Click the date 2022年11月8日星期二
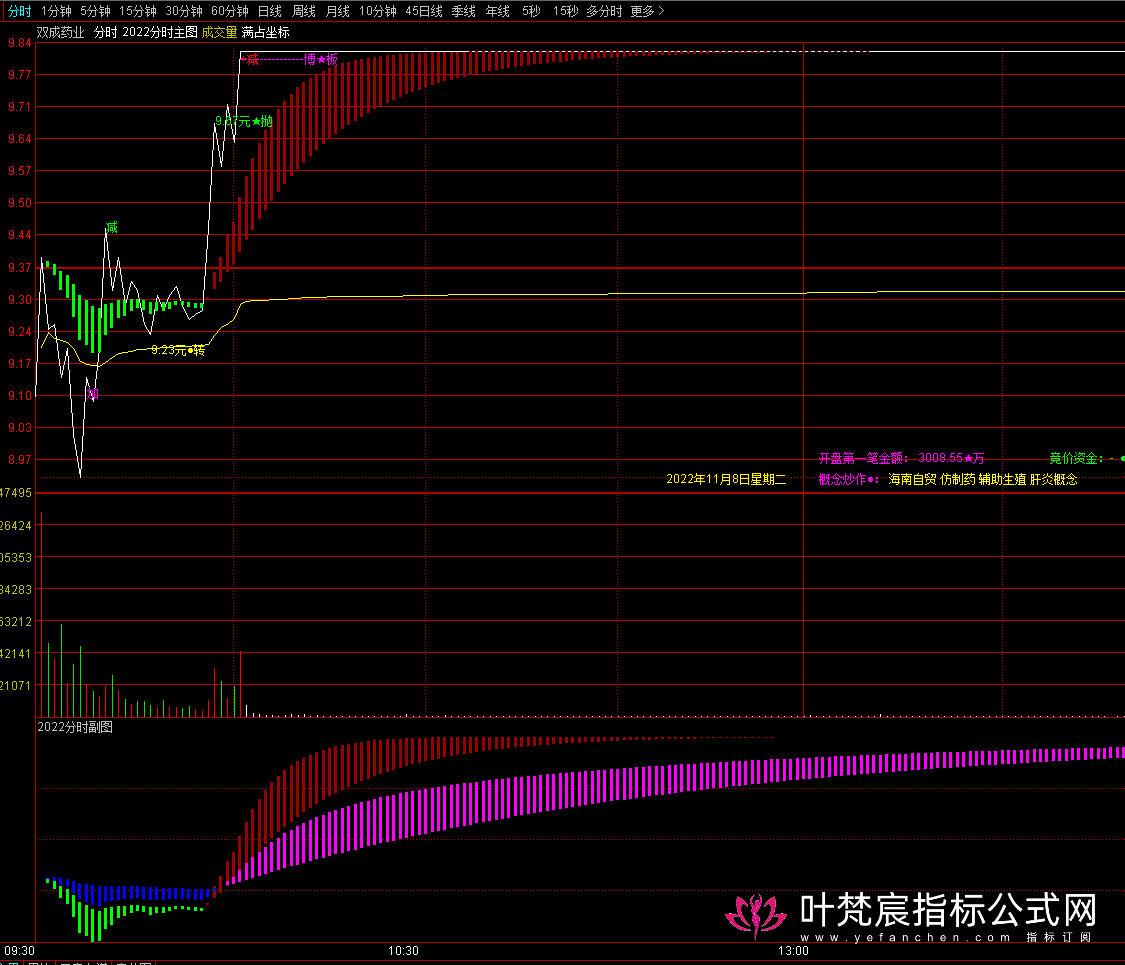This screenshot has height=965, width=1125. 726,479
